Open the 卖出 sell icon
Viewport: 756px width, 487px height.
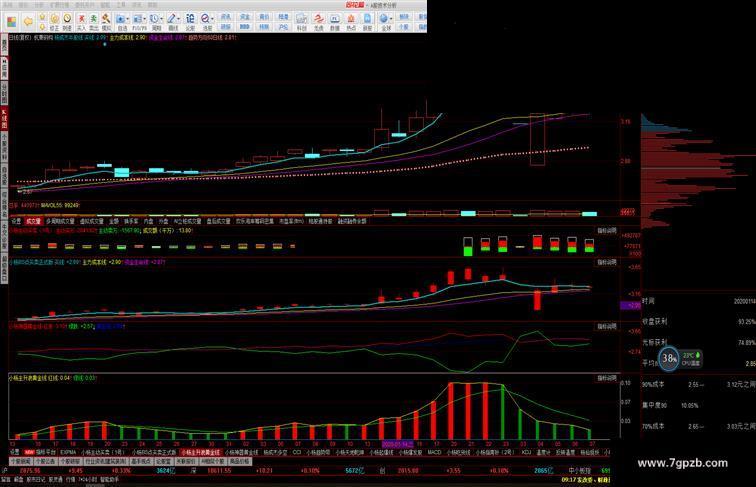94,21
